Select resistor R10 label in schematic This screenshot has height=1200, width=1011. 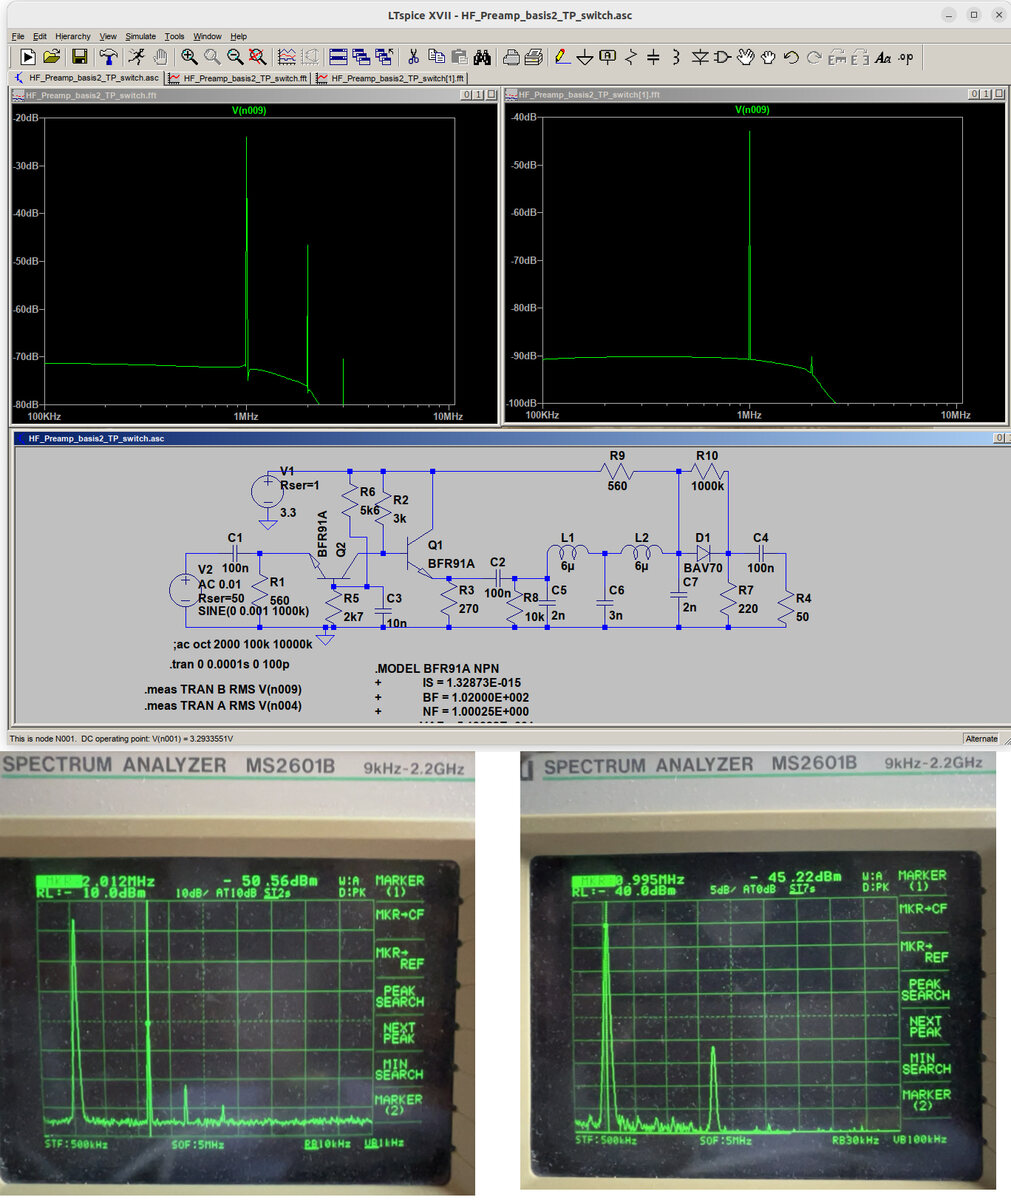coord(707,456)
